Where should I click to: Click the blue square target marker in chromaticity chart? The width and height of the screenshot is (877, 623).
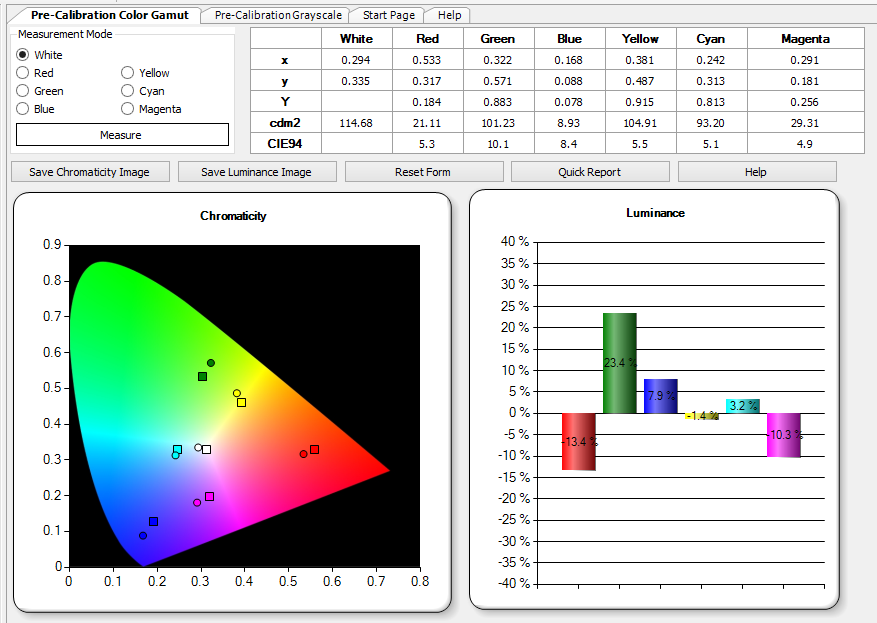click(153, 522)
